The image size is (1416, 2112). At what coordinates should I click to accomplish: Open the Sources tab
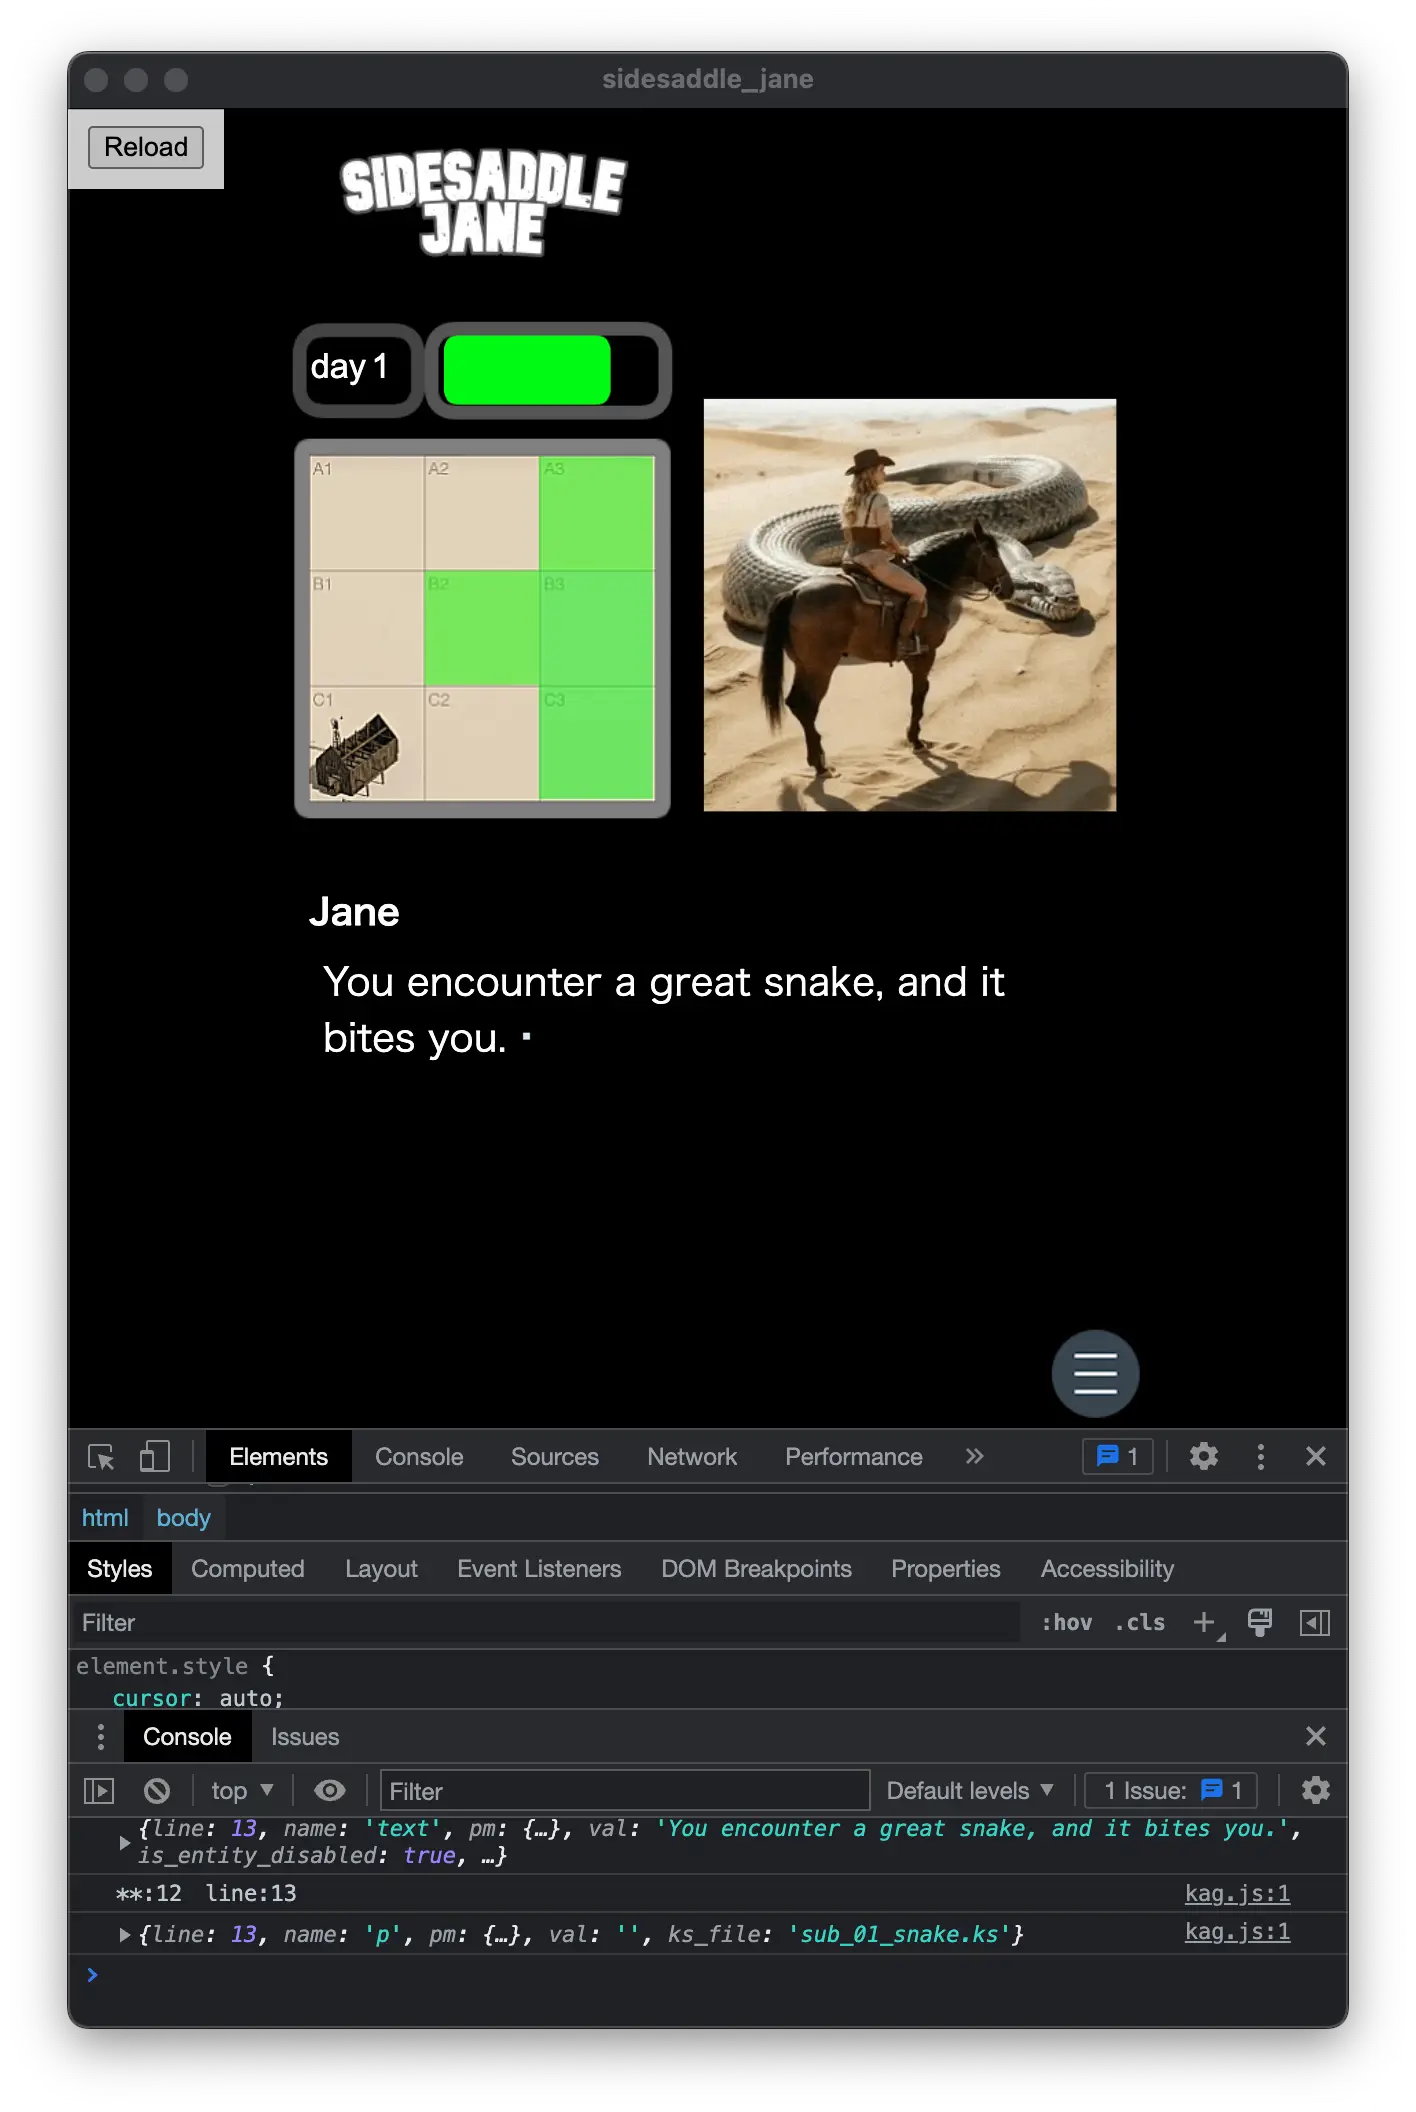tap(555, 1457)
